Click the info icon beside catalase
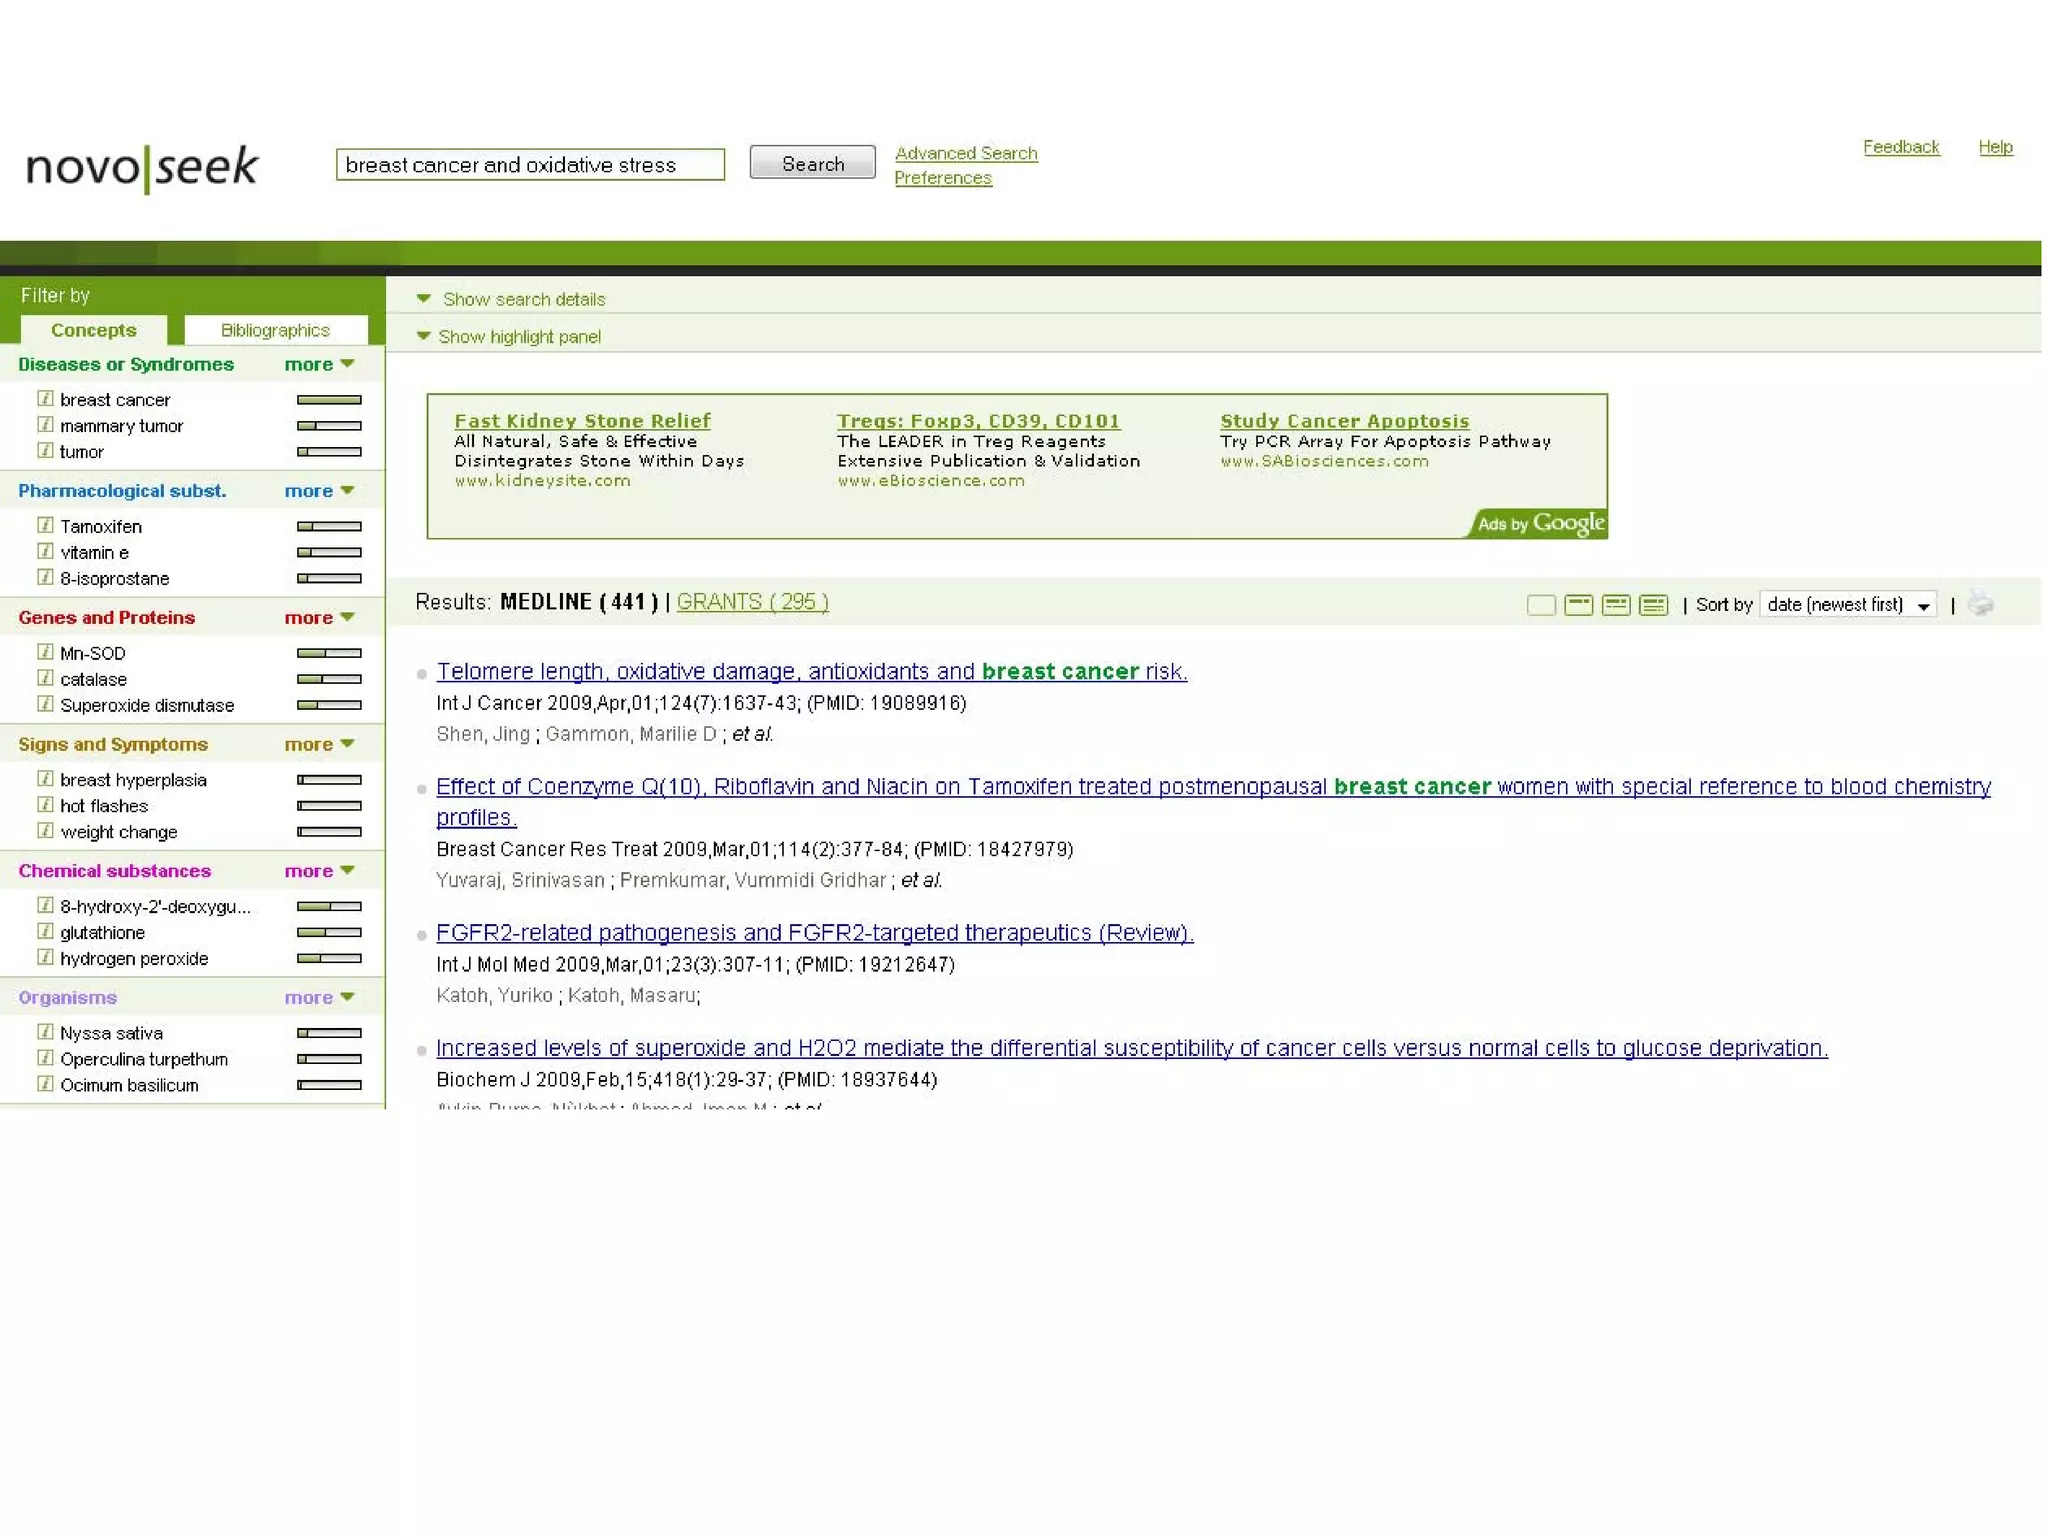 tap(45, 678)
